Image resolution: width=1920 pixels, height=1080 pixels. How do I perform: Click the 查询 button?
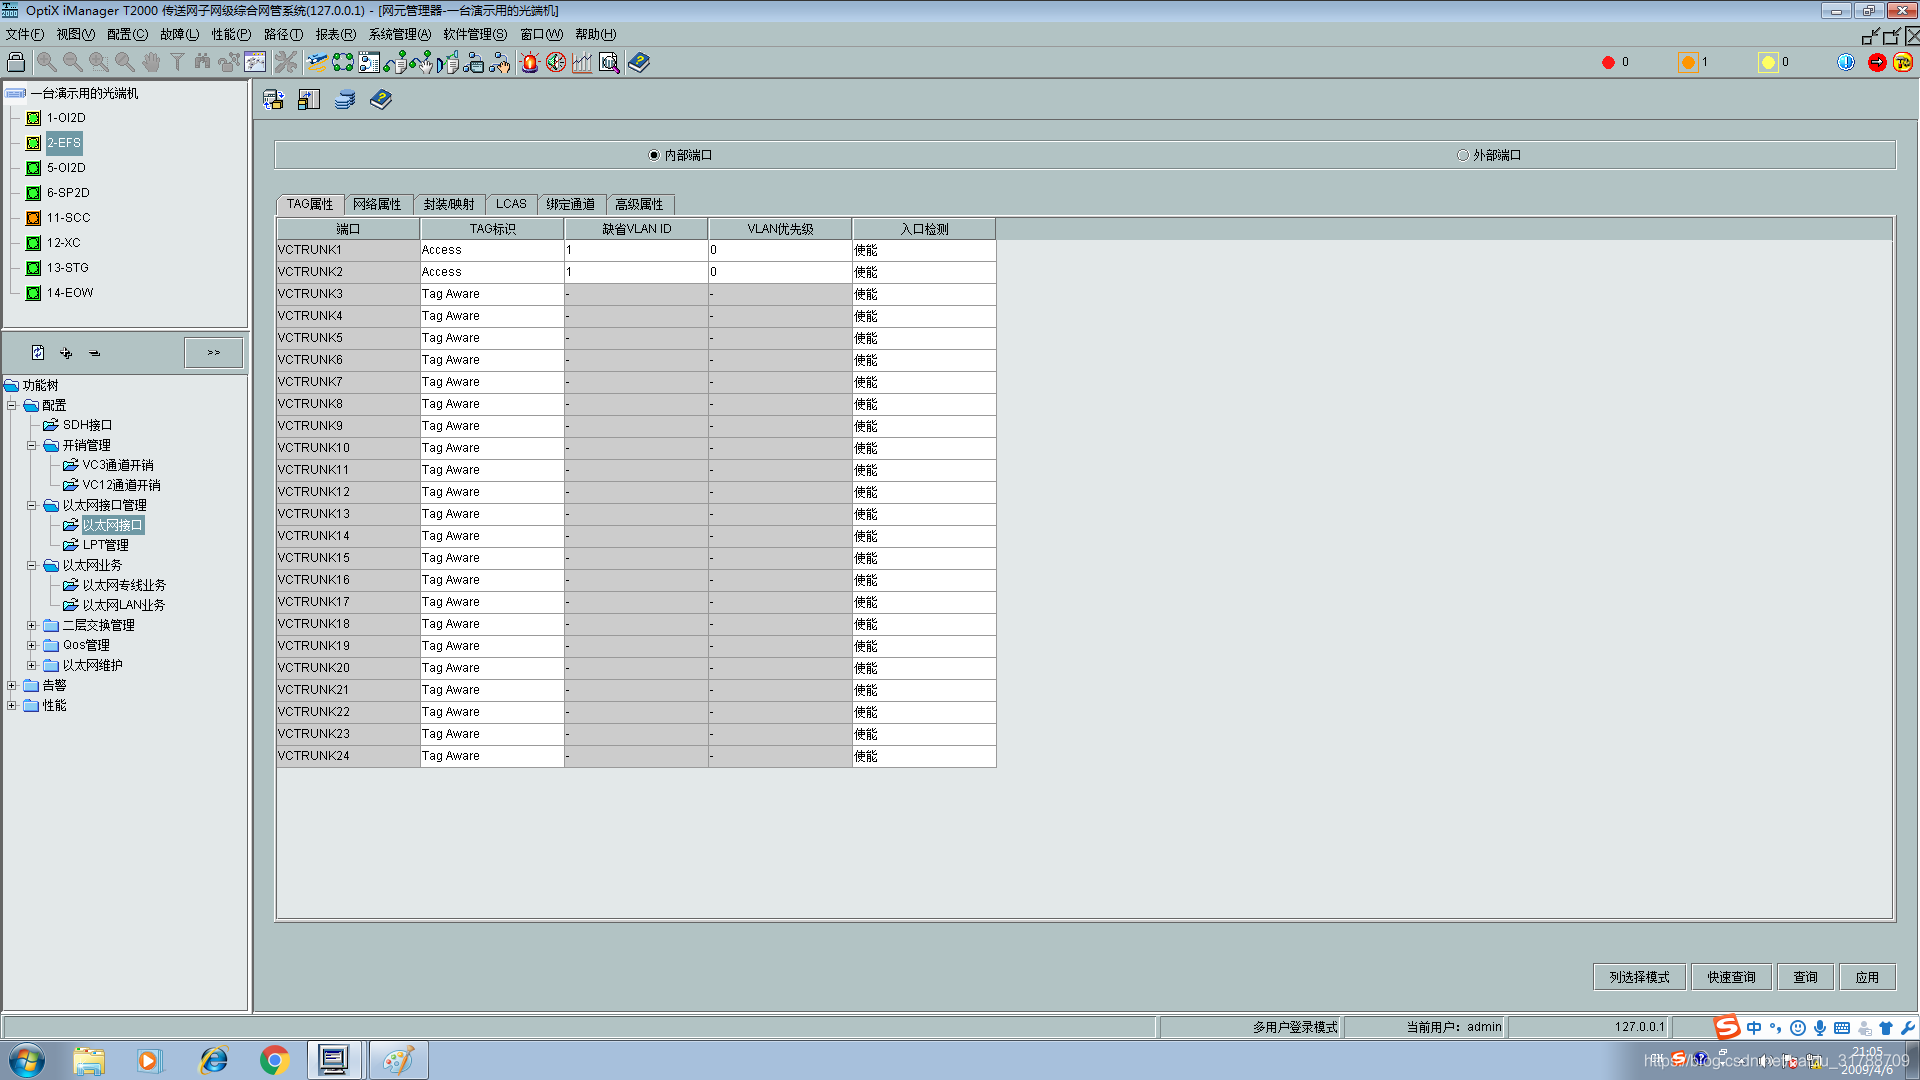tap(1805, 977)
